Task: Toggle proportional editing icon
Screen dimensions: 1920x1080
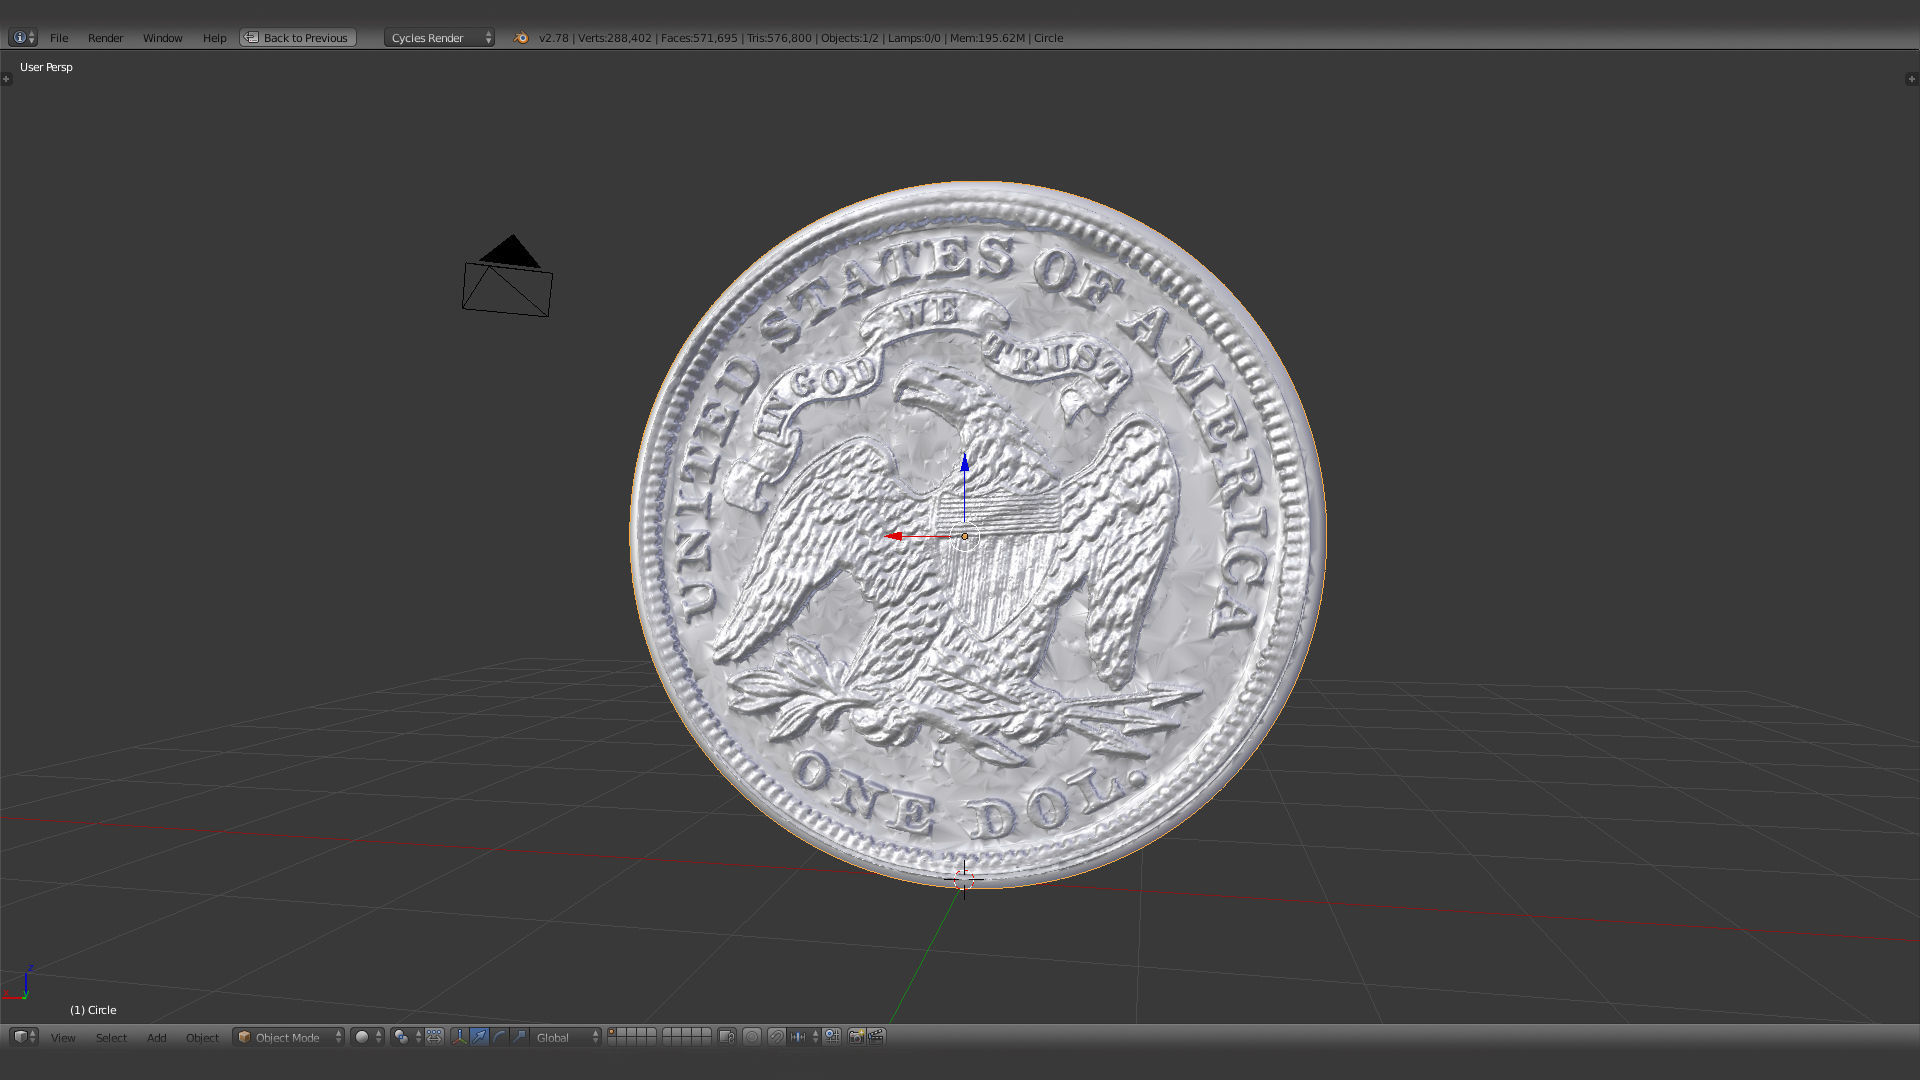Action: tap(752, 1037)
